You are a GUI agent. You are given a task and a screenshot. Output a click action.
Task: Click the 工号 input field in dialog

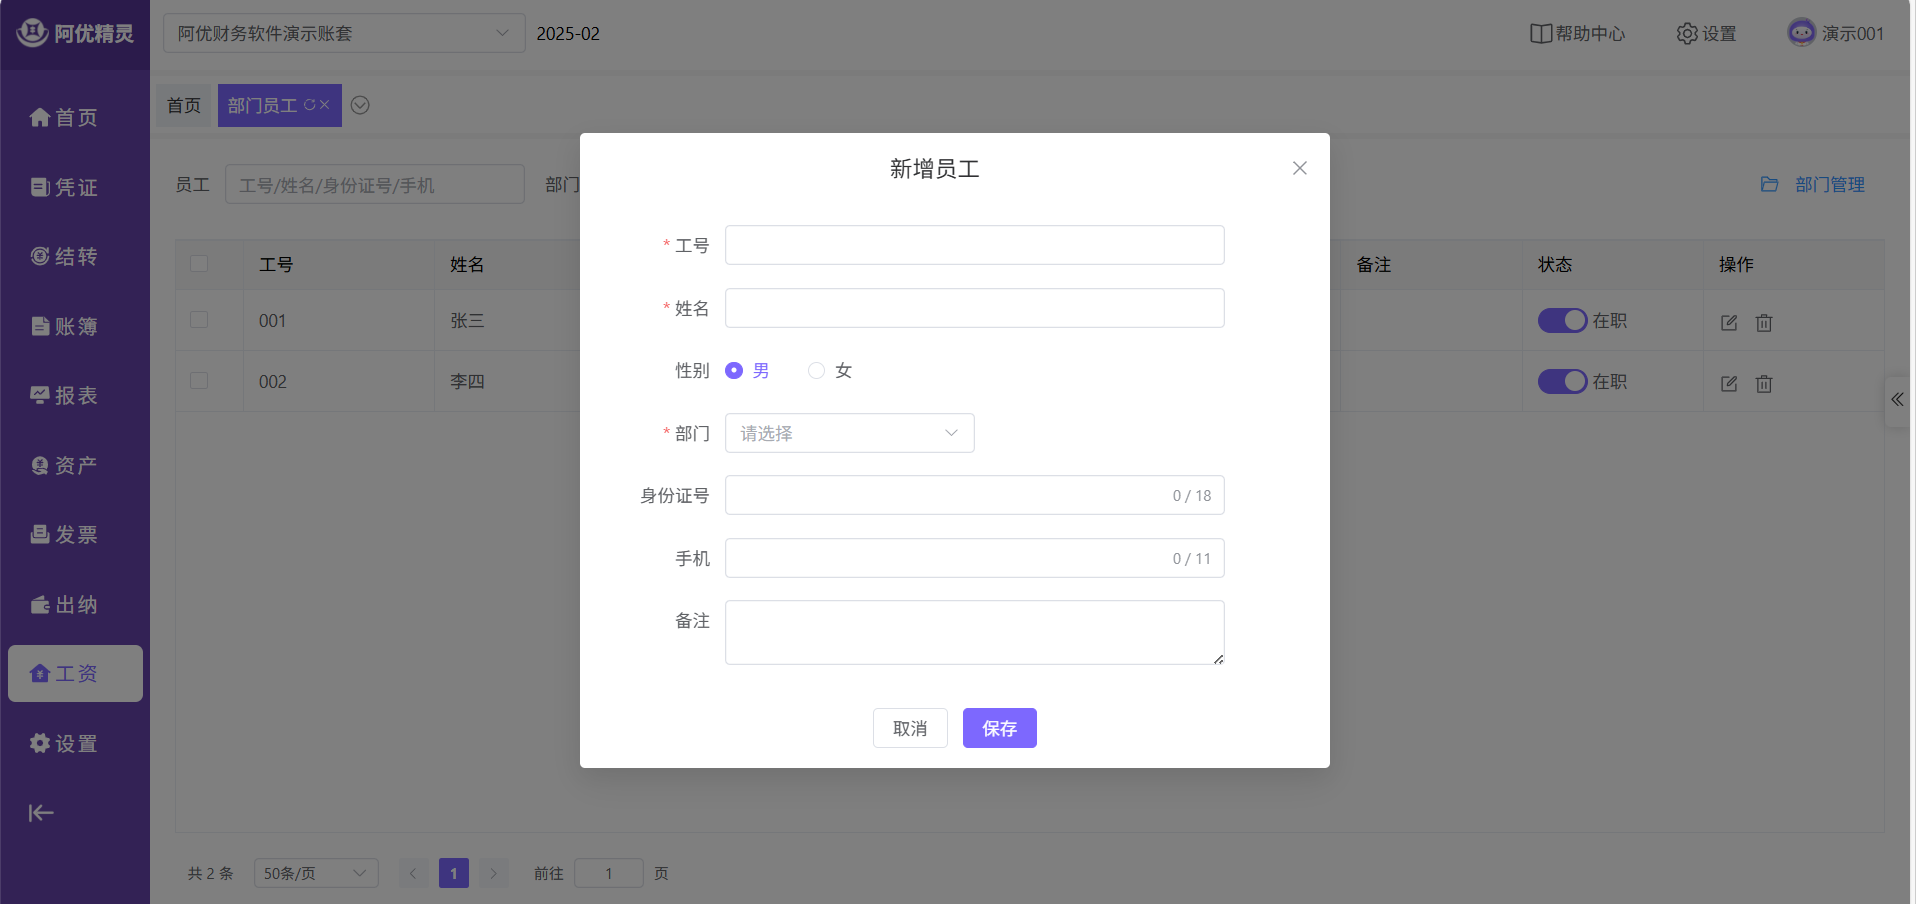pyautogui.click(x=974, y=245)
